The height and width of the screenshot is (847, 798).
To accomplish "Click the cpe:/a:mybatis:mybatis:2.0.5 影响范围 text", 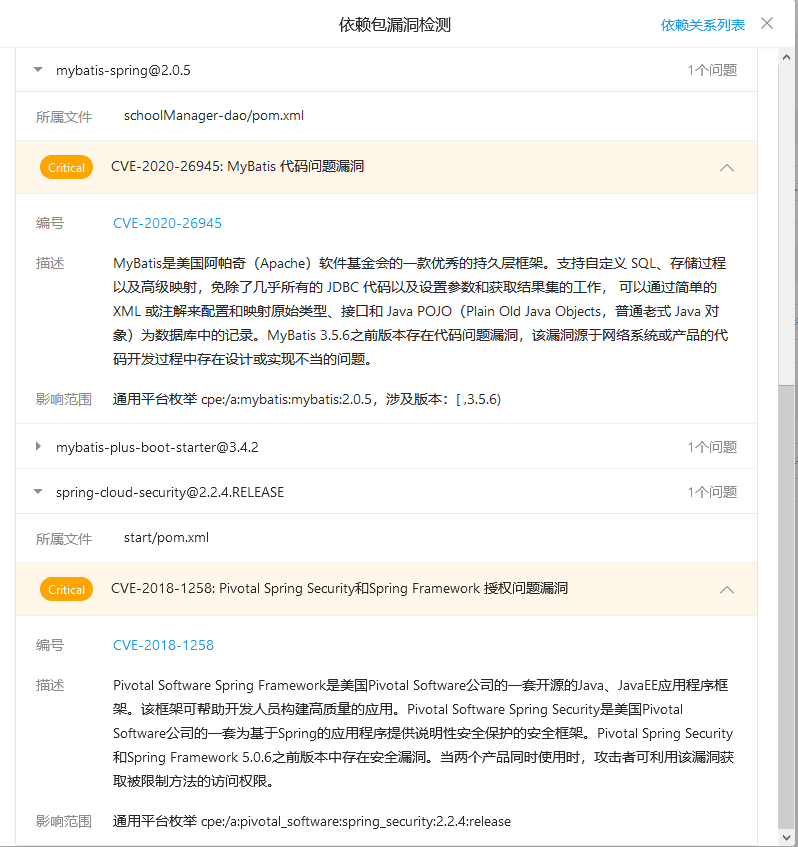I will tap(307, 399).
